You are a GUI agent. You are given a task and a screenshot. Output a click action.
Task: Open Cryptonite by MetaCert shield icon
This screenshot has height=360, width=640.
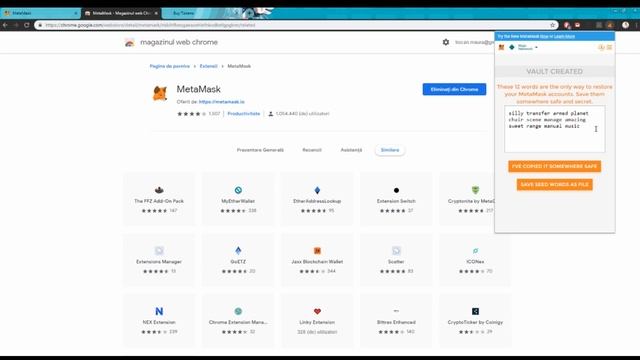(x=475, y=190)
